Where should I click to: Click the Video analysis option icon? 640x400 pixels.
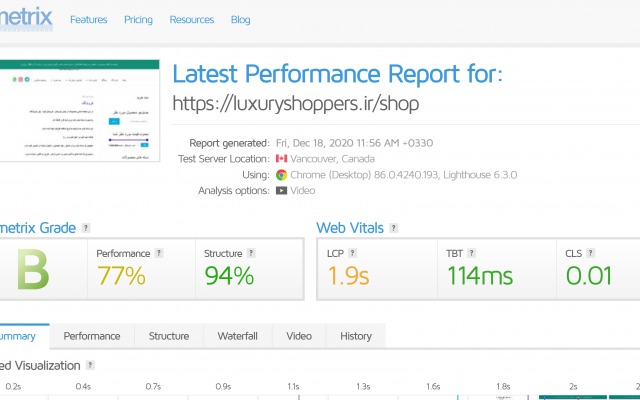click(281, 191)
